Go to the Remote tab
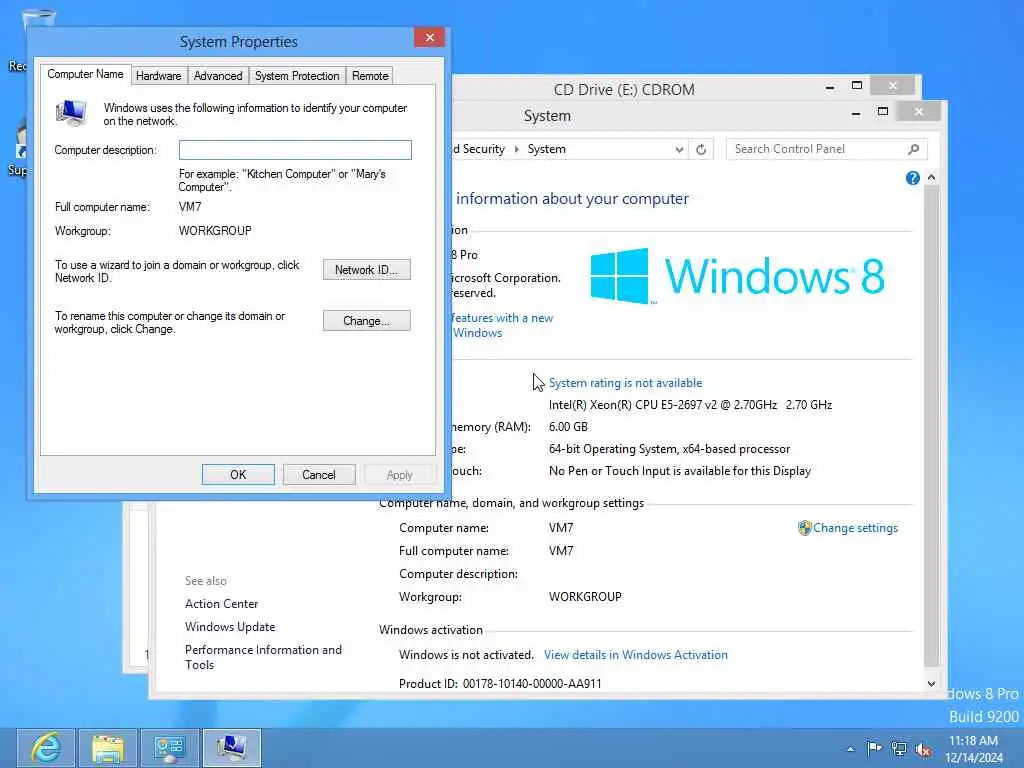 370,76
